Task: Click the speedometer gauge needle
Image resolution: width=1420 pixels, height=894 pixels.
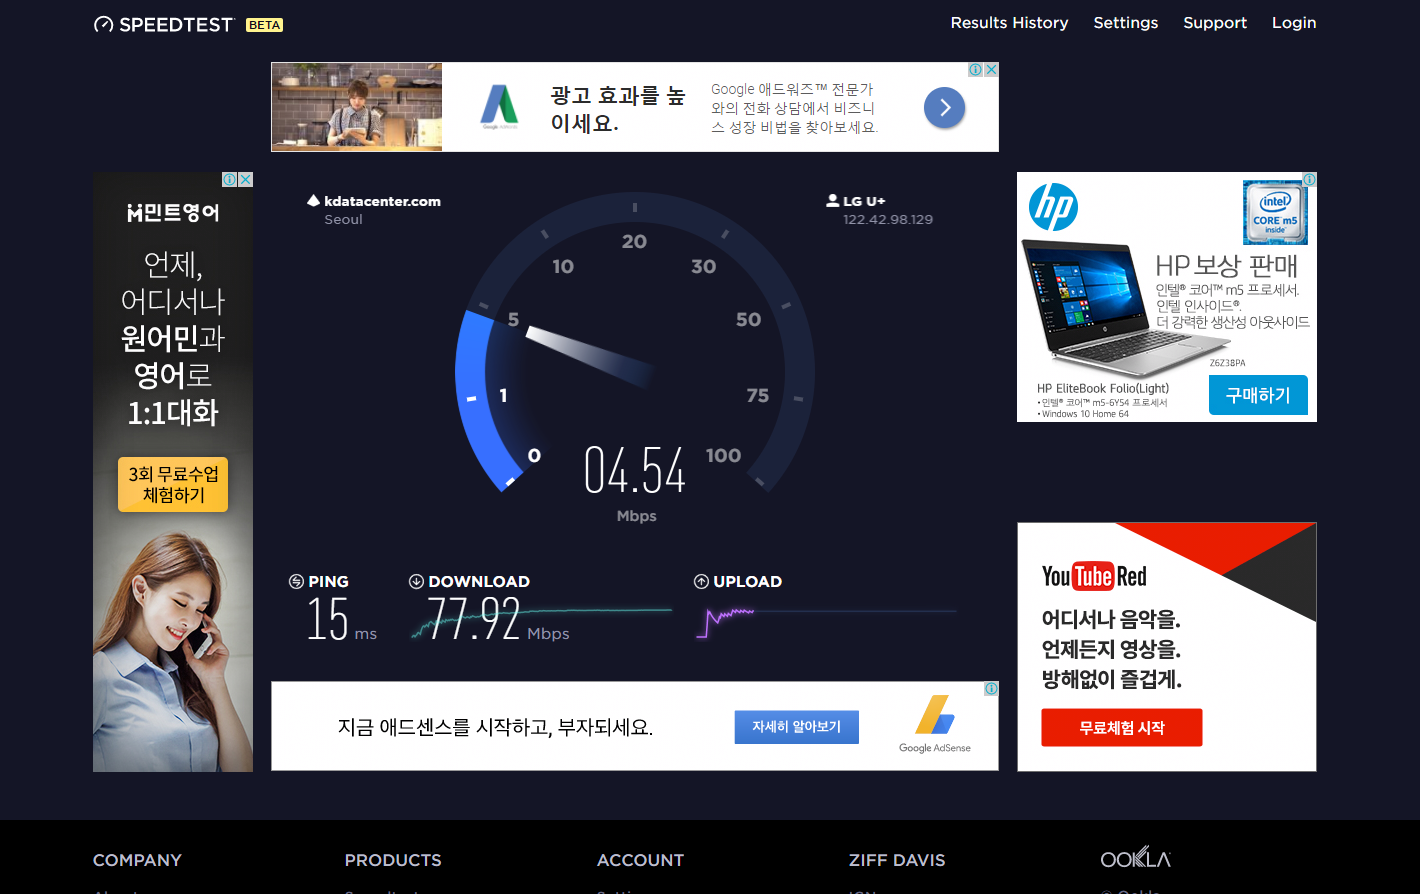Action: click(x=590, y=356)
